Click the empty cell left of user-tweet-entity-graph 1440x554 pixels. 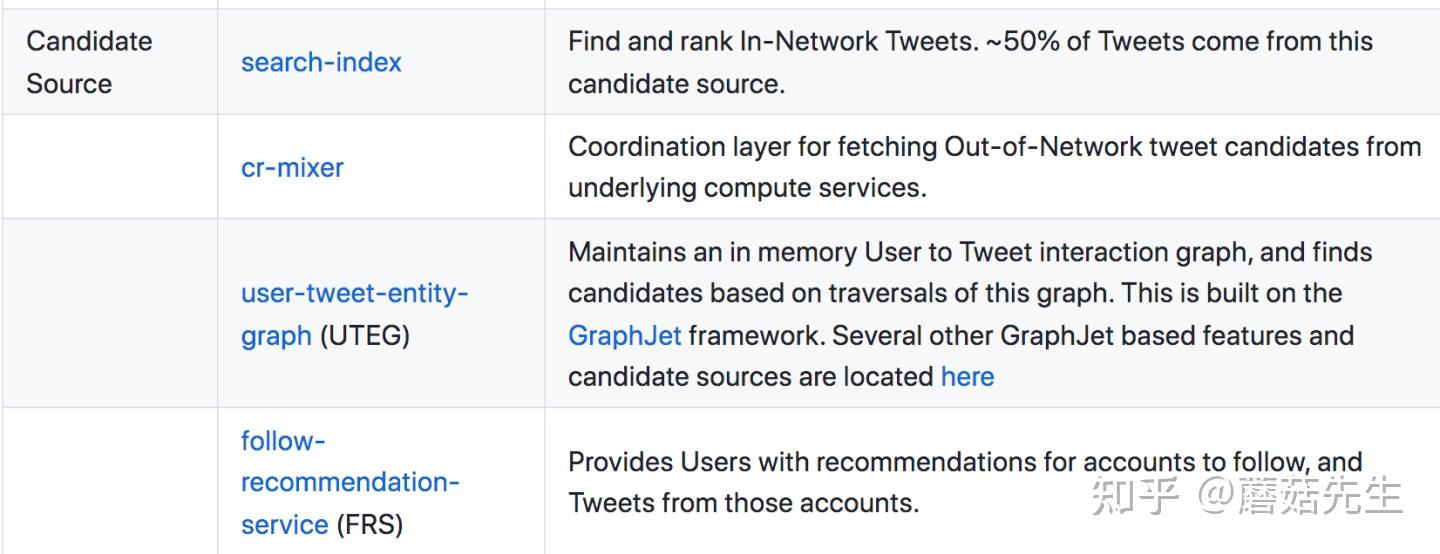coord(109,314)
